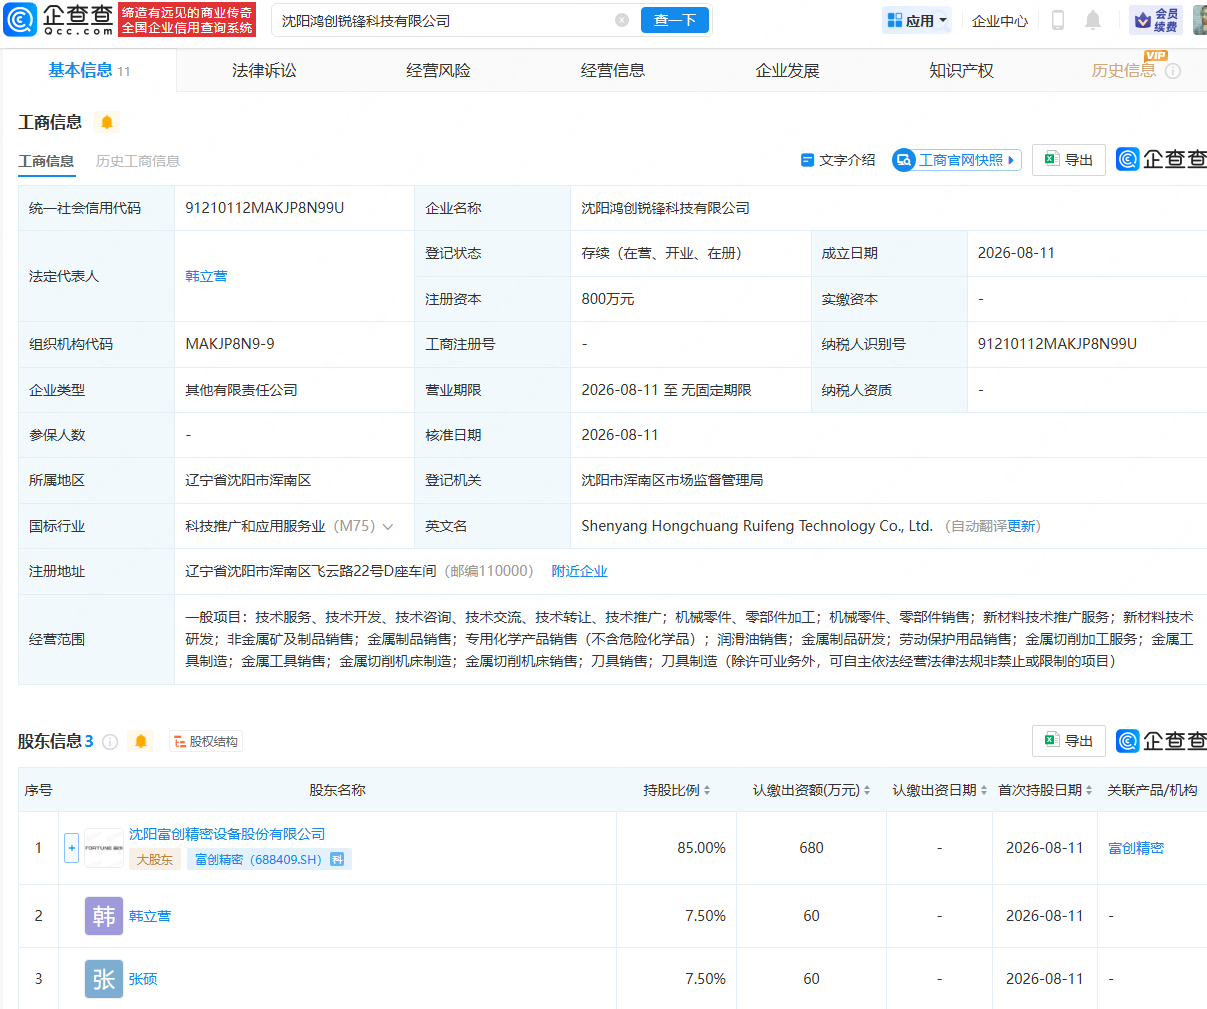This screenshot has height=1009, width=1207.
Task: Click the 查一下 search button
Action: pos(675,20)
